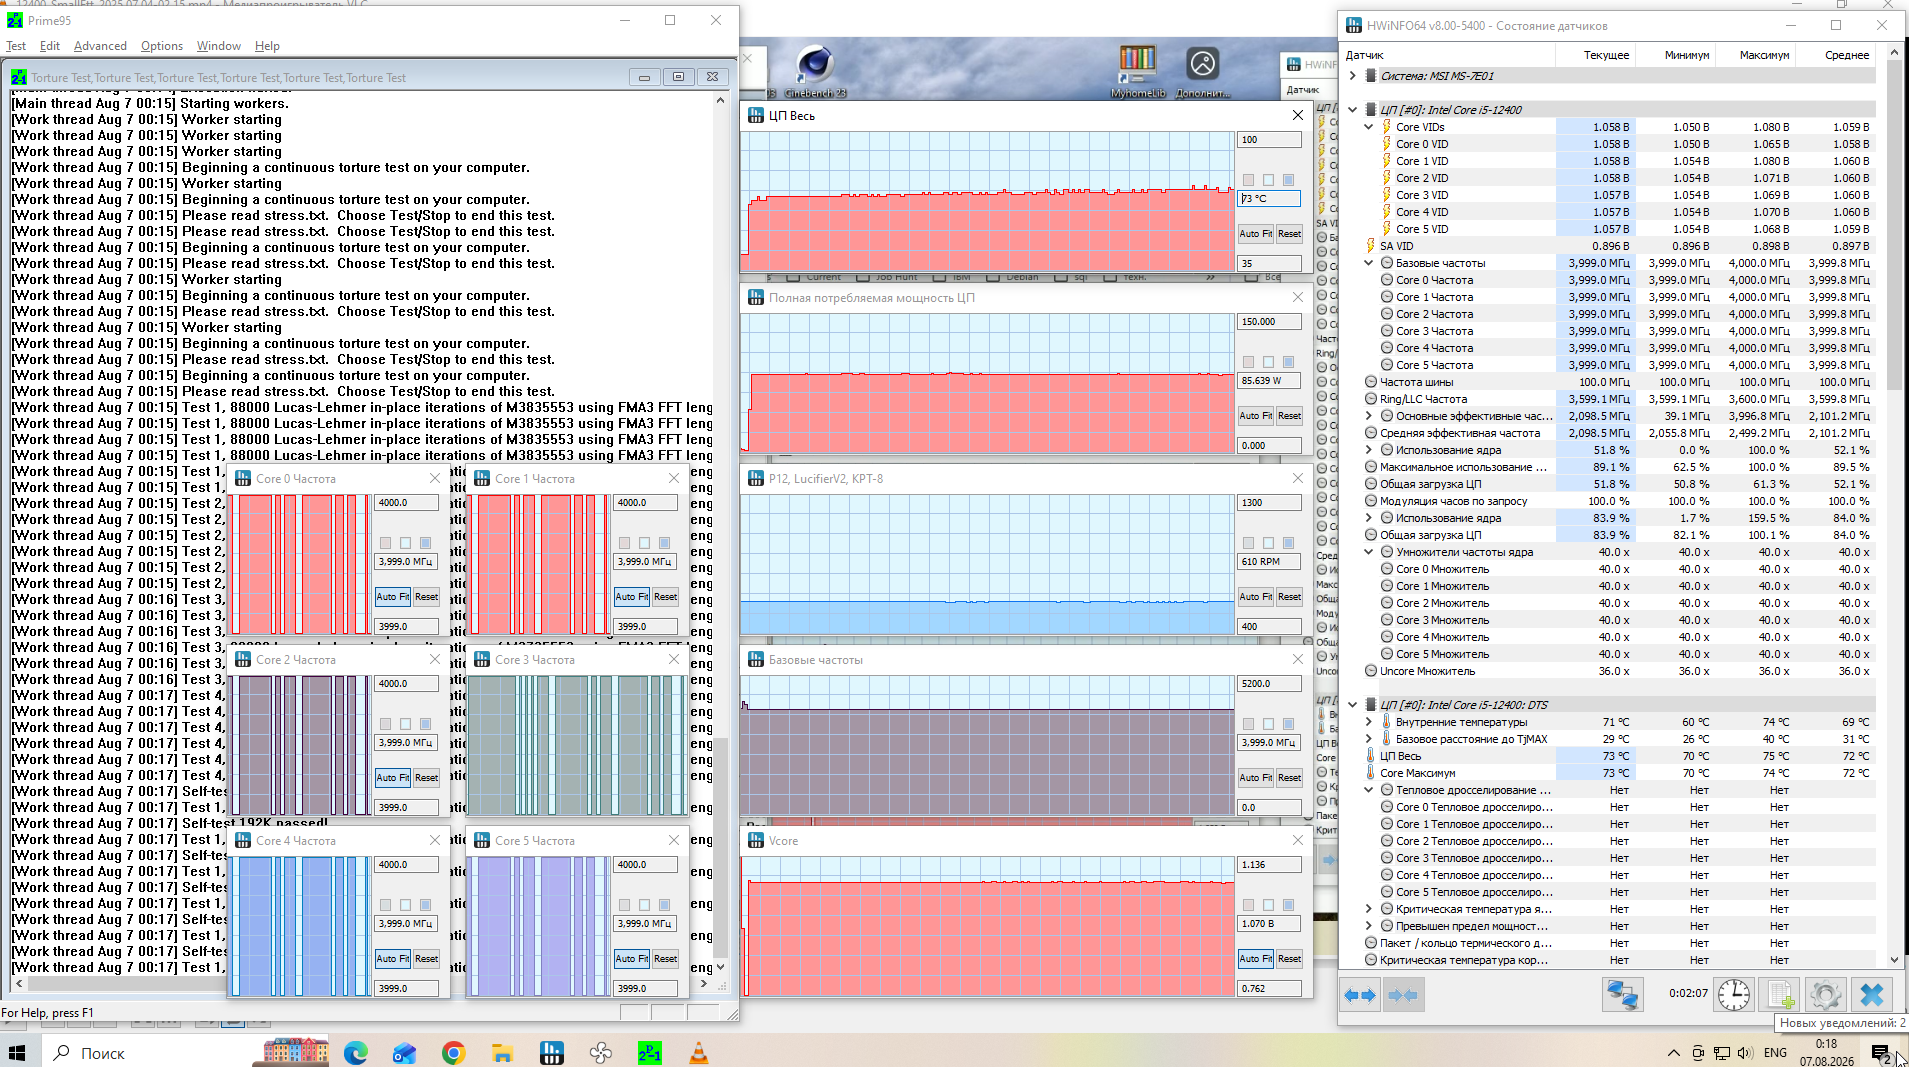Open HWiNFO sensor settings gear icon
This screenshot has width=1909, height=1067.
coord(1825,995)
